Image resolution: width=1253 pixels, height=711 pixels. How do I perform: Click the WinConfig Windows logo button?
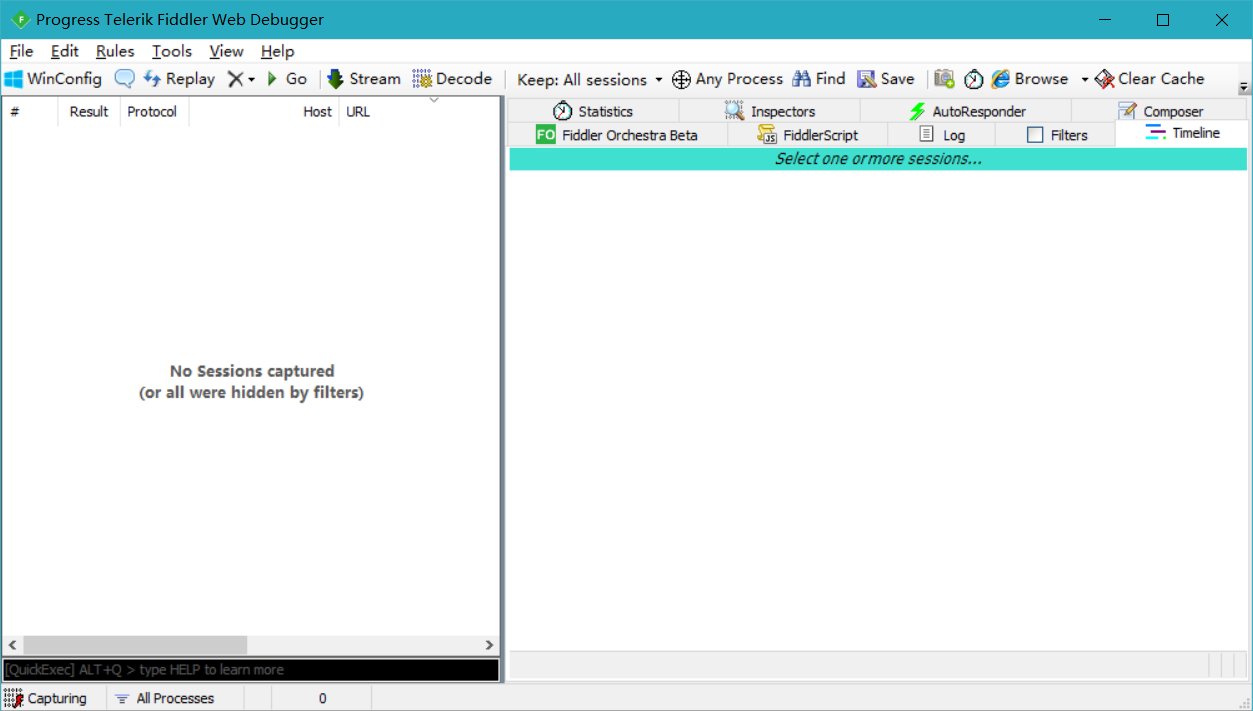(x=53, y=79)
